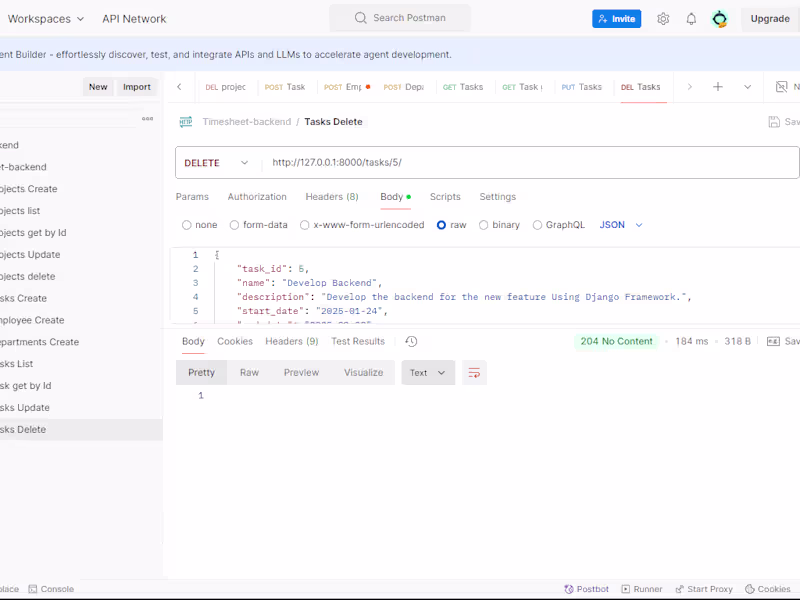Open the settings gear icon

663,19
